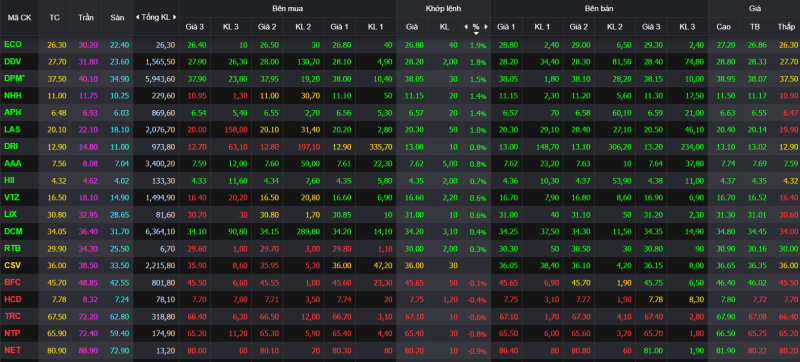This screenshot has width=800, height=362.
Task: Select the HCD ticker symbol
Action: point(13,299)
